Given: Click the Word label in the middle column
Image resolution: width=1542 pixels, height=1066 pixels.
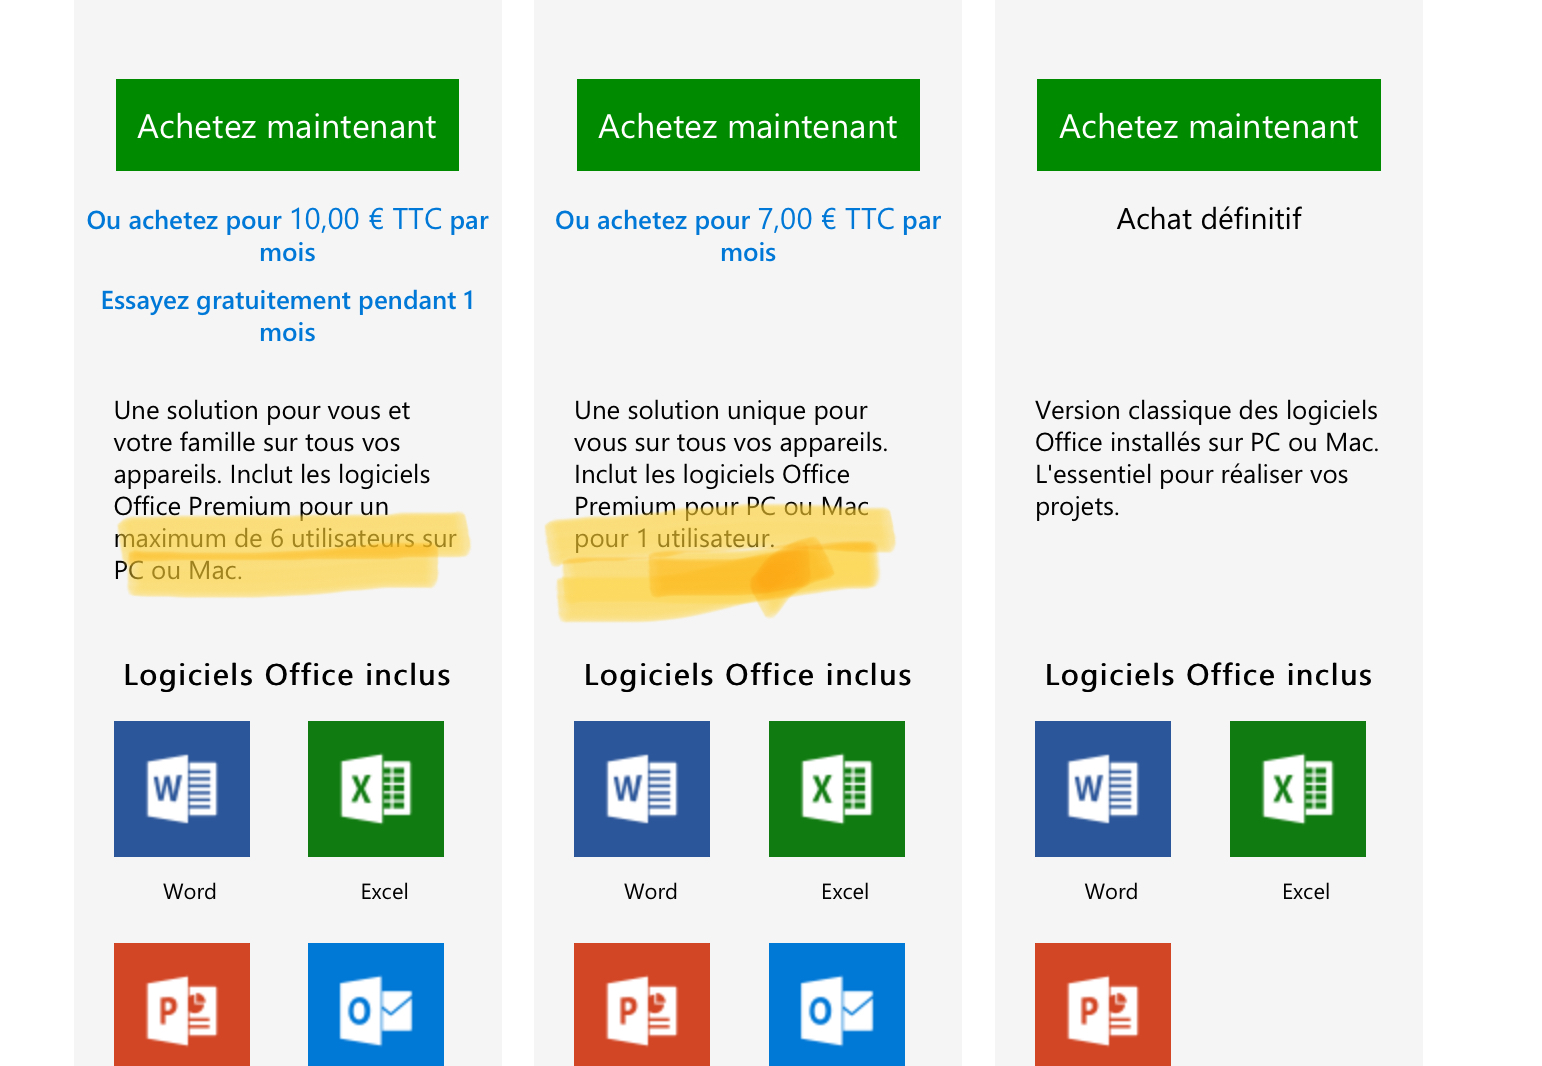Looking at the screenshot, I should point(651,891).
